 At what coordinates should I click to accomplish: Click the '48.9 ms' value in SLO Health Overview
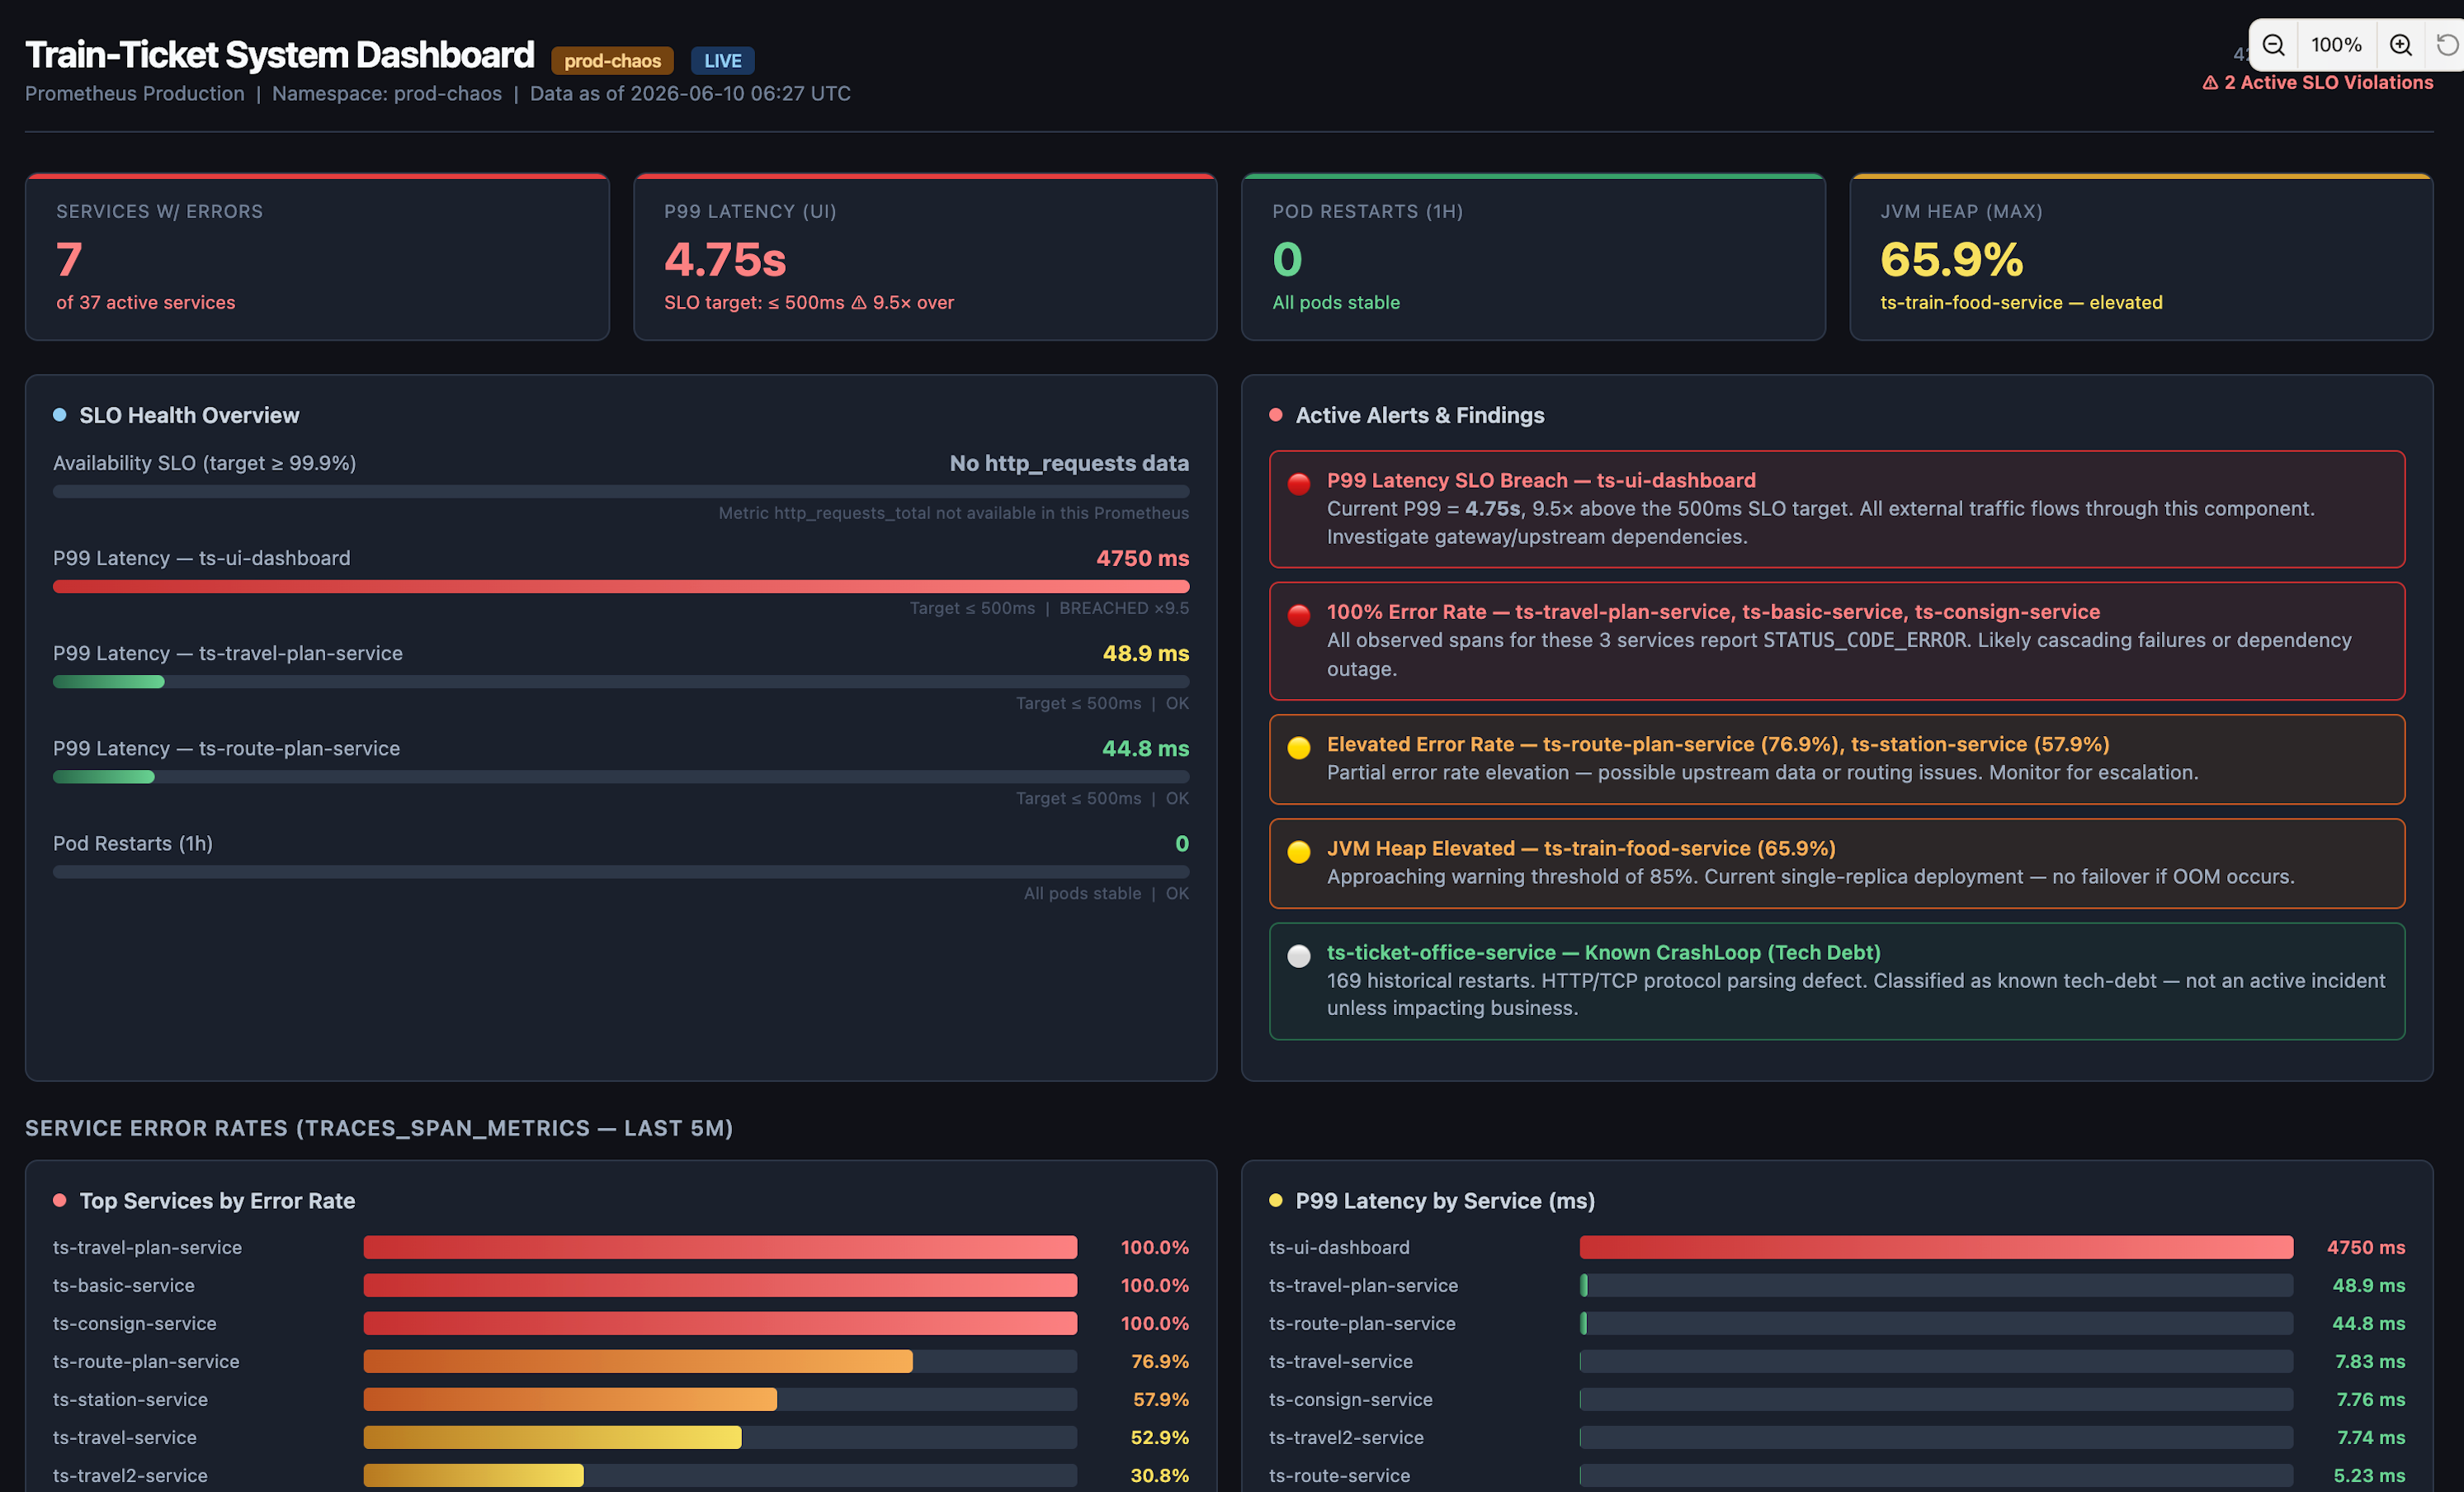pyautogui.click(x=1146, y=653)
